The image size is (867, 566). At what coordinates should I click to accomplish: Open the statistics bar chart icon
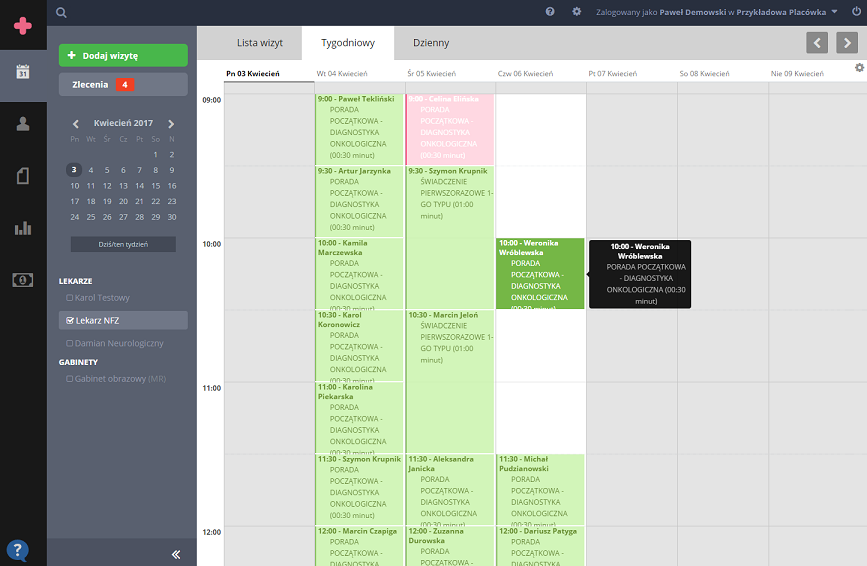23,228
